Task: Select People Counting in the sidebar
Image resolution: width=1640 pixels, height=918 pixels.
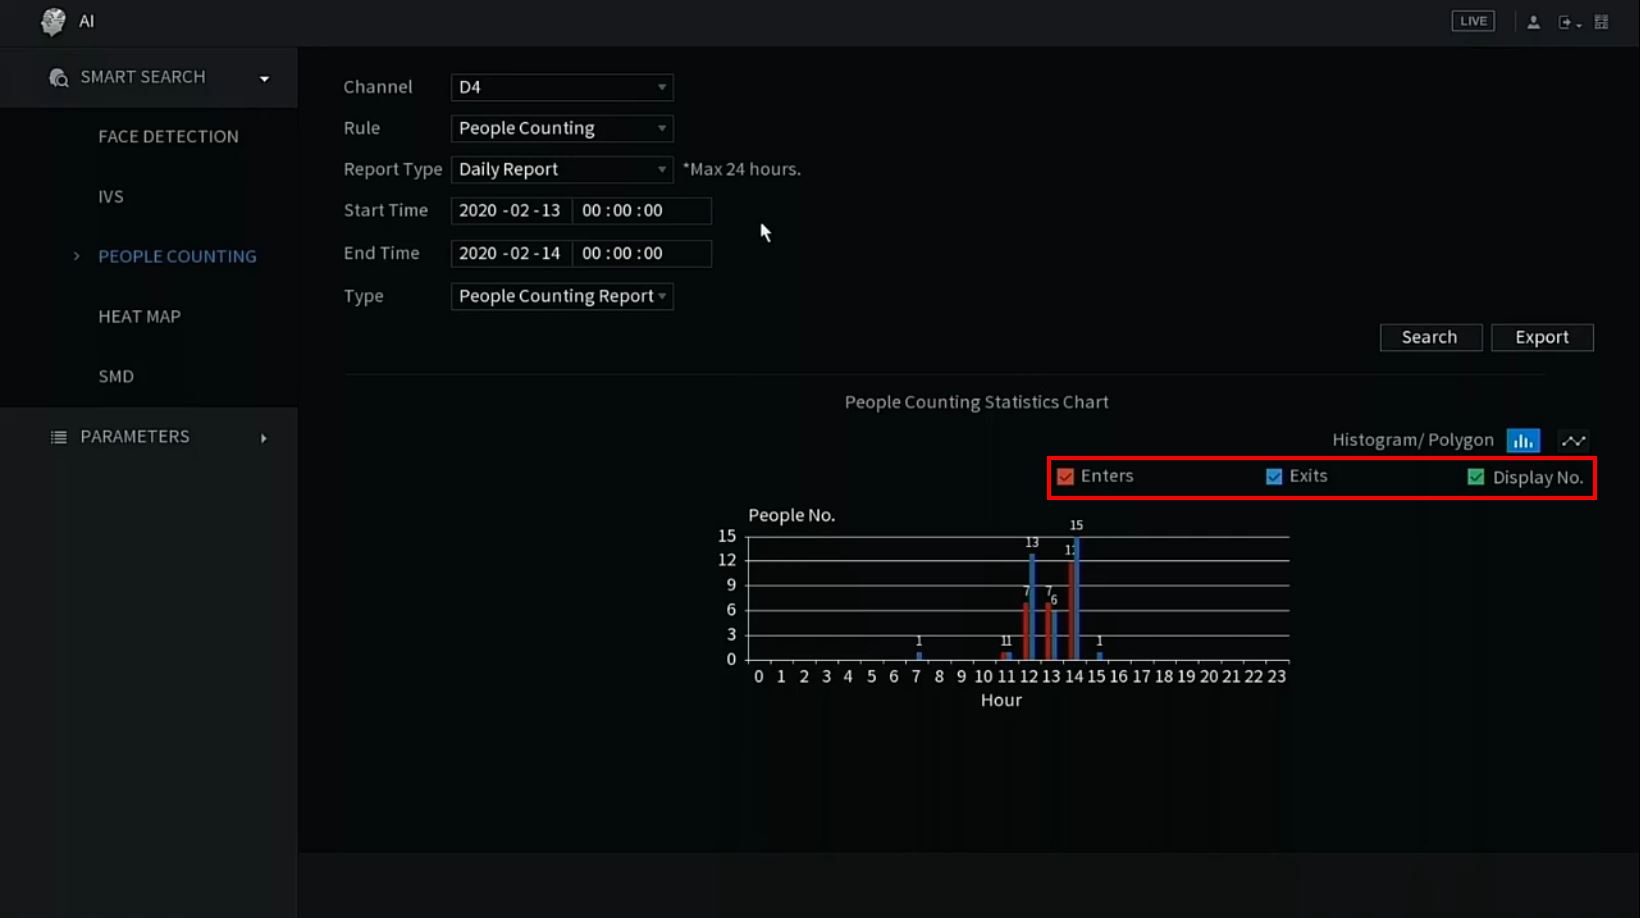Action: coord(177,257)
